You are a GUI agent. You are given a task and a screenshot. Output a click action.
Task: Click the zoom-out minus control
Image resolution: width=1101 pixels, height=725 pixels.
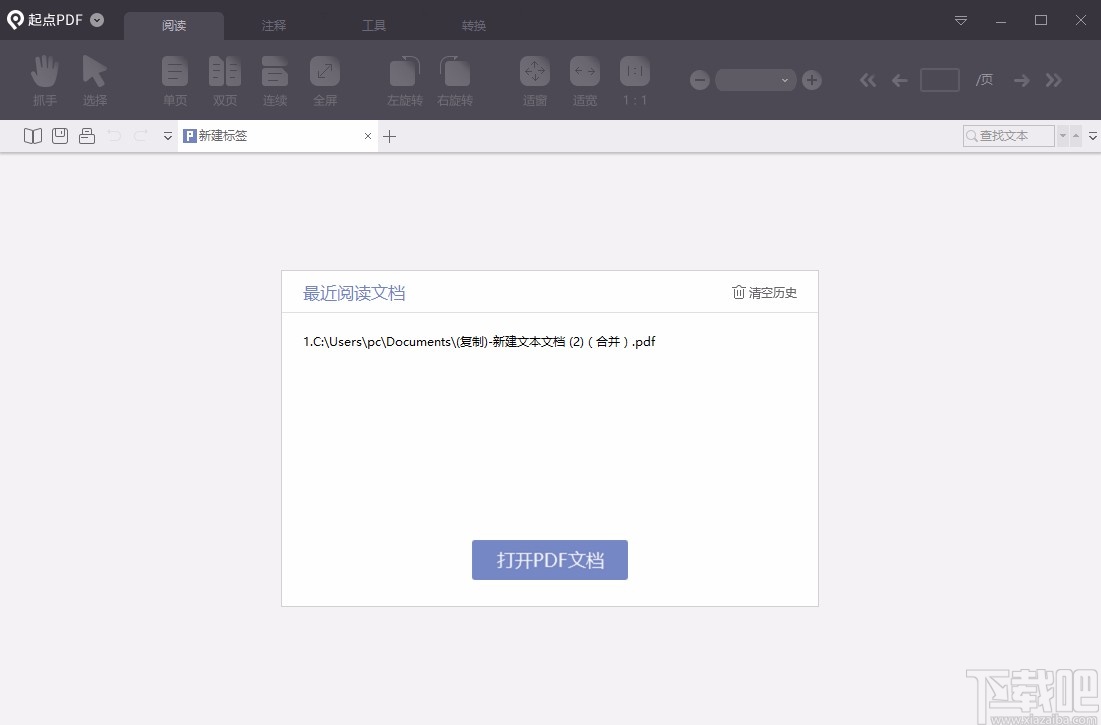pos(699,79)
